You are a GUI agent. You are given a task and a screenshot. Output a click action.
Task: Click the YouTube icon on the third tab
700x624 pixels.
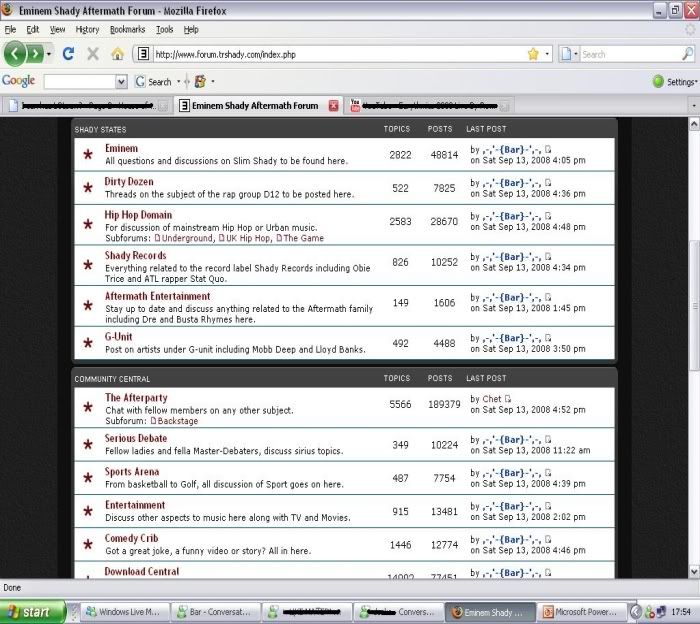[x=355, y=105]
